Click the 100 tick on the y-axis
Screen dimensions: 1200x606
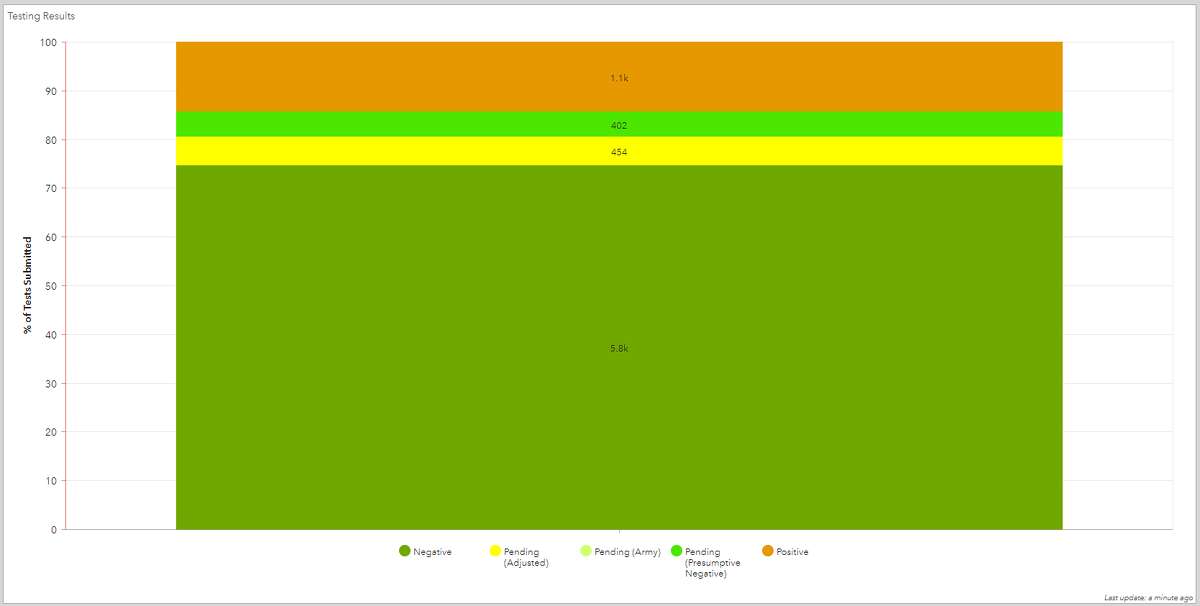coord(48,42)
